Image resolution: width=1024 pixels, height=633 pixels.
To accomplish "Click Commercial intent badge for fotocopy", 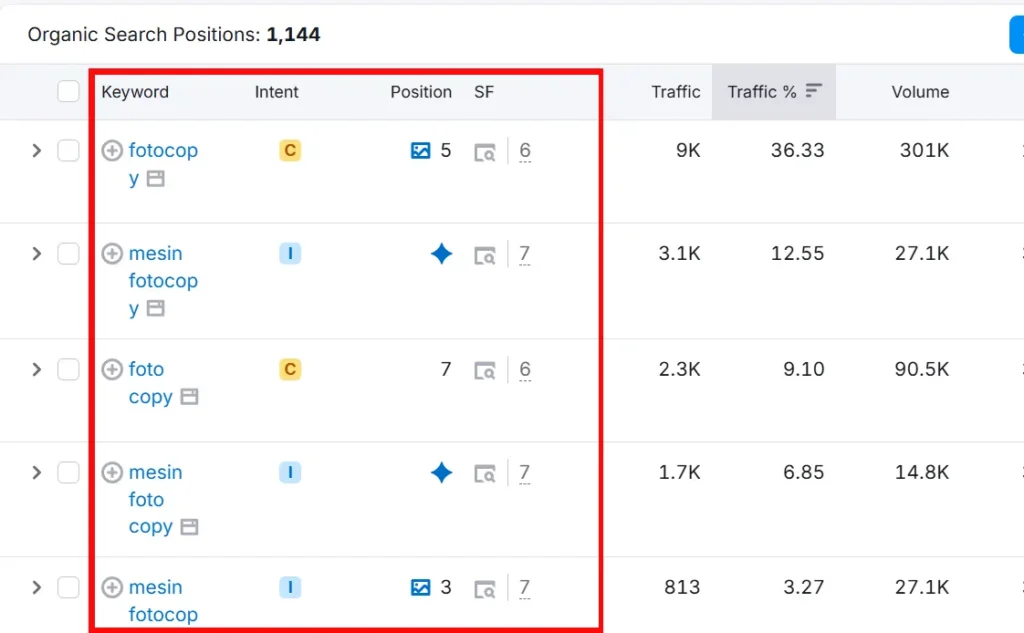I will [x=290, y=150].
